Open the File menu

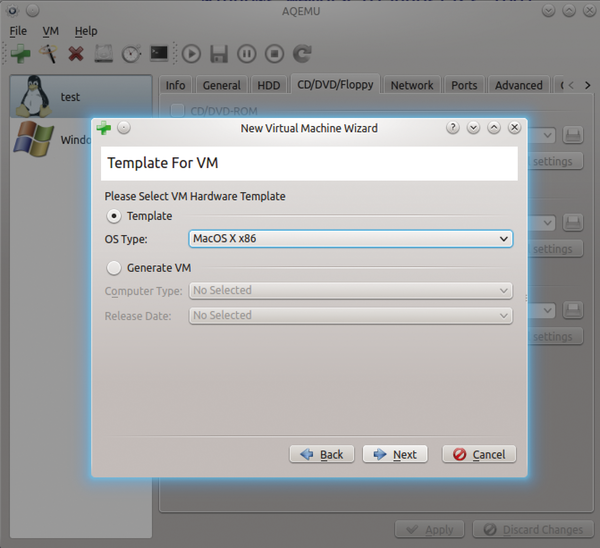(x=18, y=31)
